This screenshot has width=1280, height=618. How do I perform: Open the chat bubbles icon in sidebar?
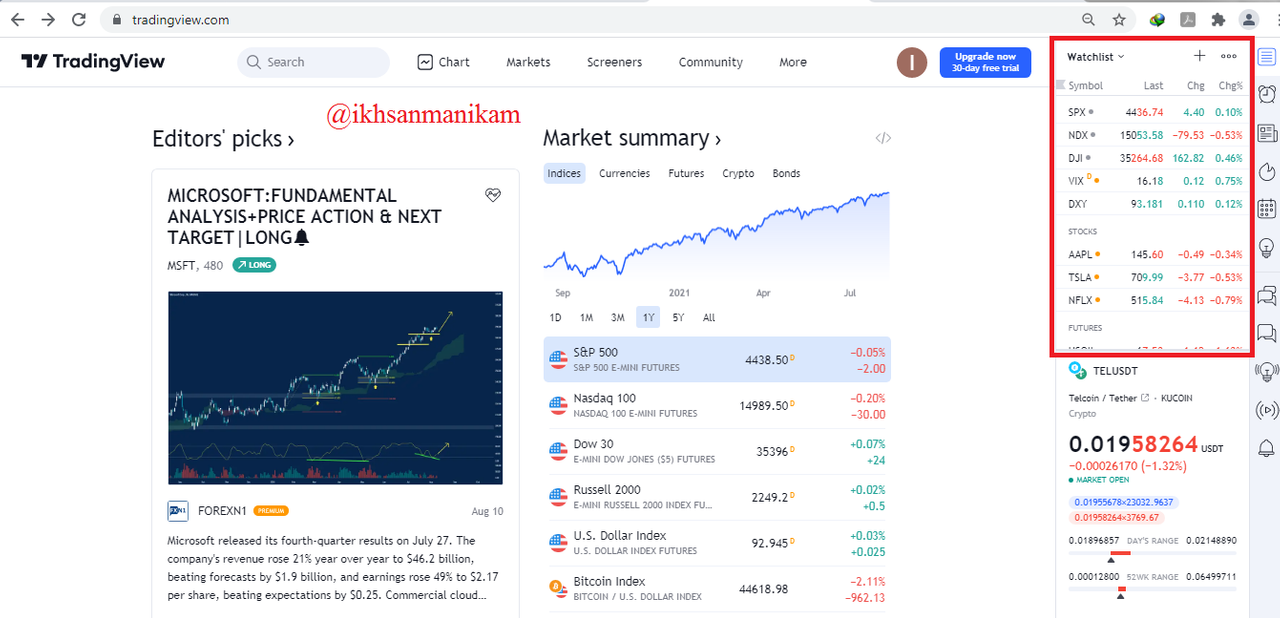1266,296
